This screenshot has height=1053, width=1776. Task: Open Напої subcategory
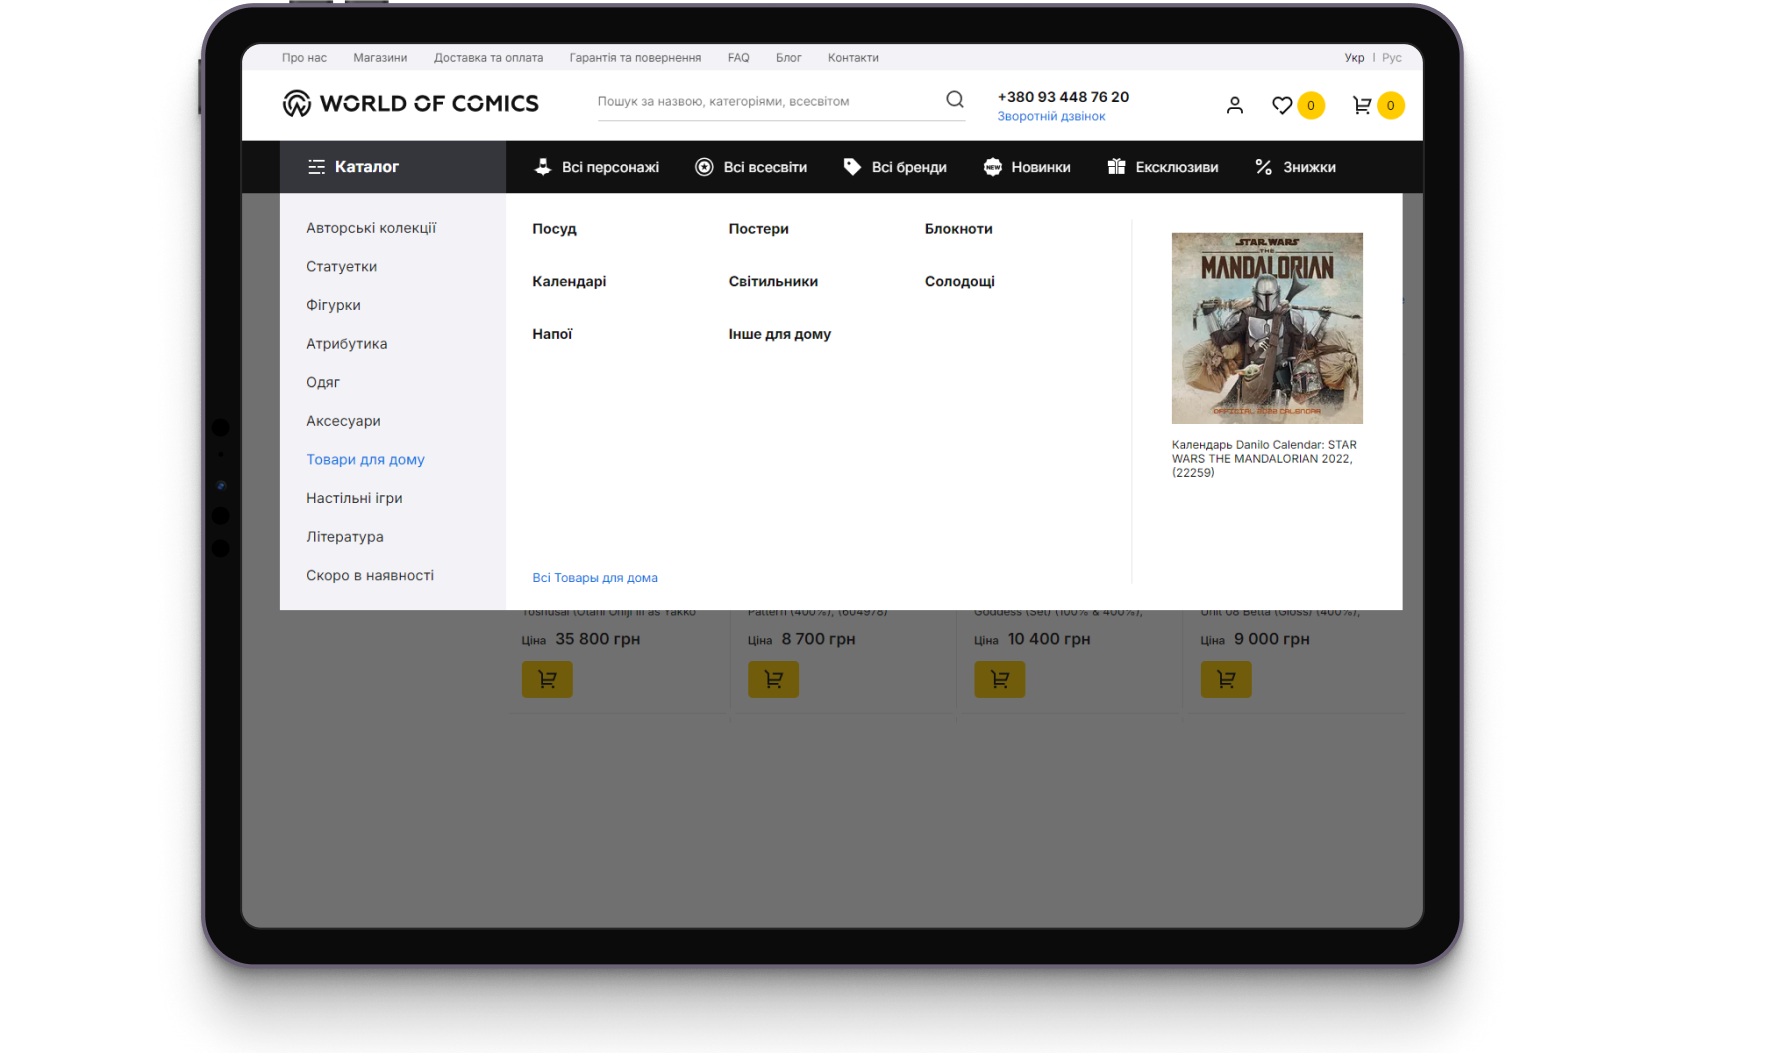click(x=552, y=334)
